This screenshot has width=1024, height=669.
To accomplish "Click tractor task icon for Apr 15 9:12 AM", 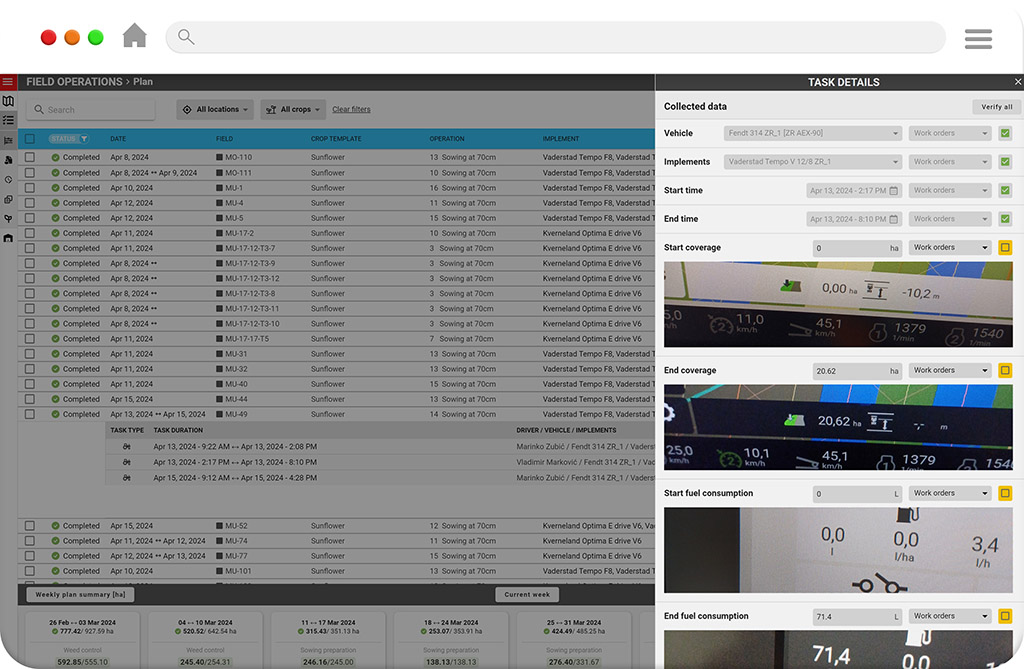I will (127, 478).
